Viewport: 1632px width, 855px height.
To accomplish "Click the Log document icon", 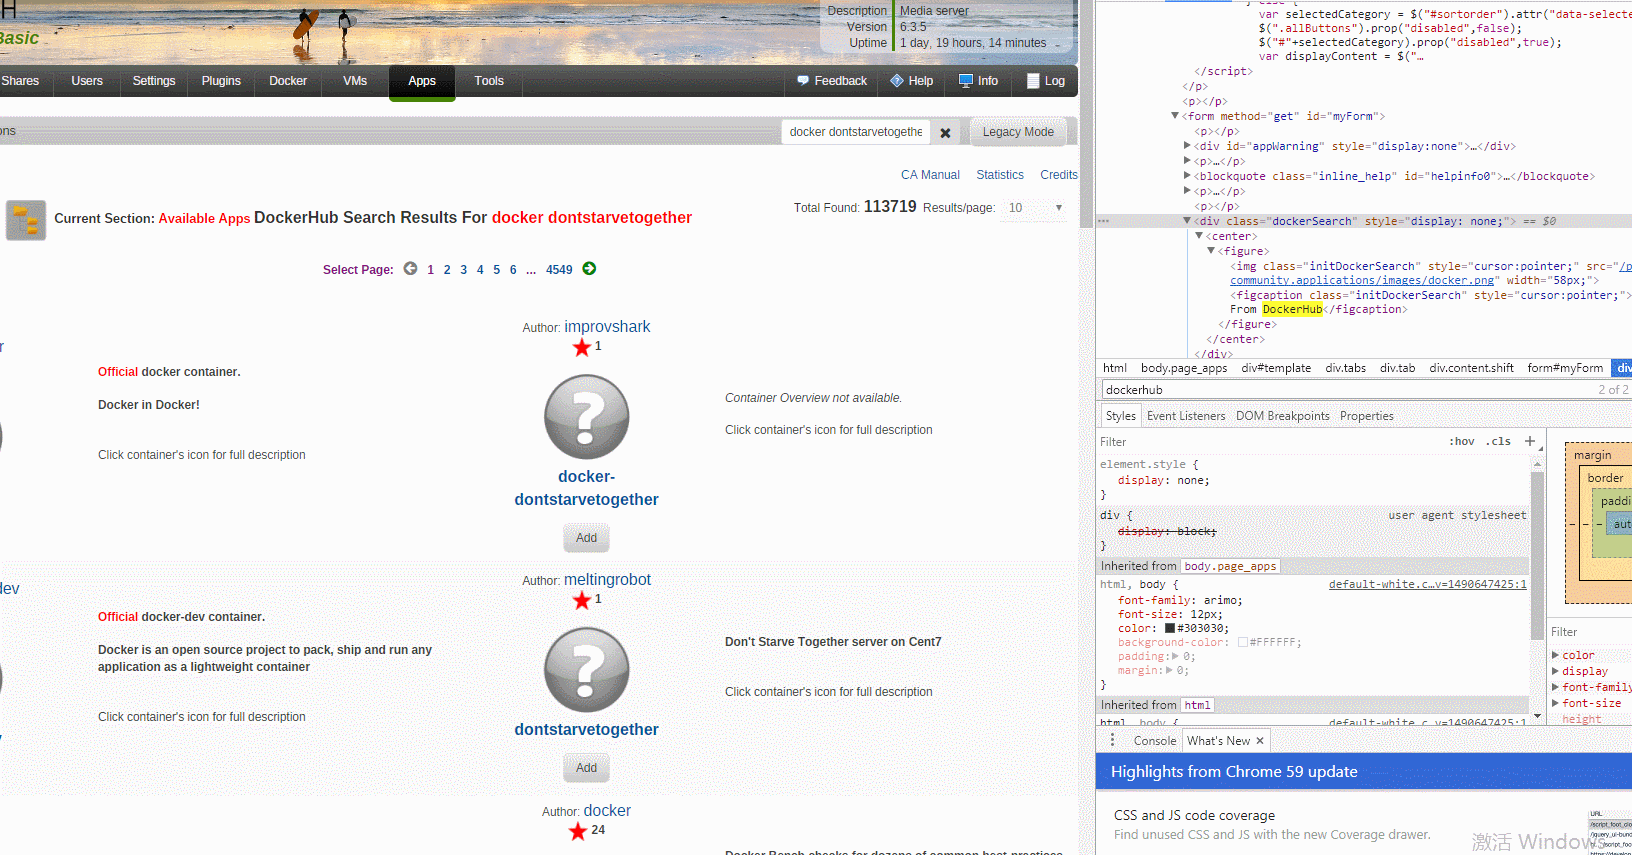I will point(1034,81).
